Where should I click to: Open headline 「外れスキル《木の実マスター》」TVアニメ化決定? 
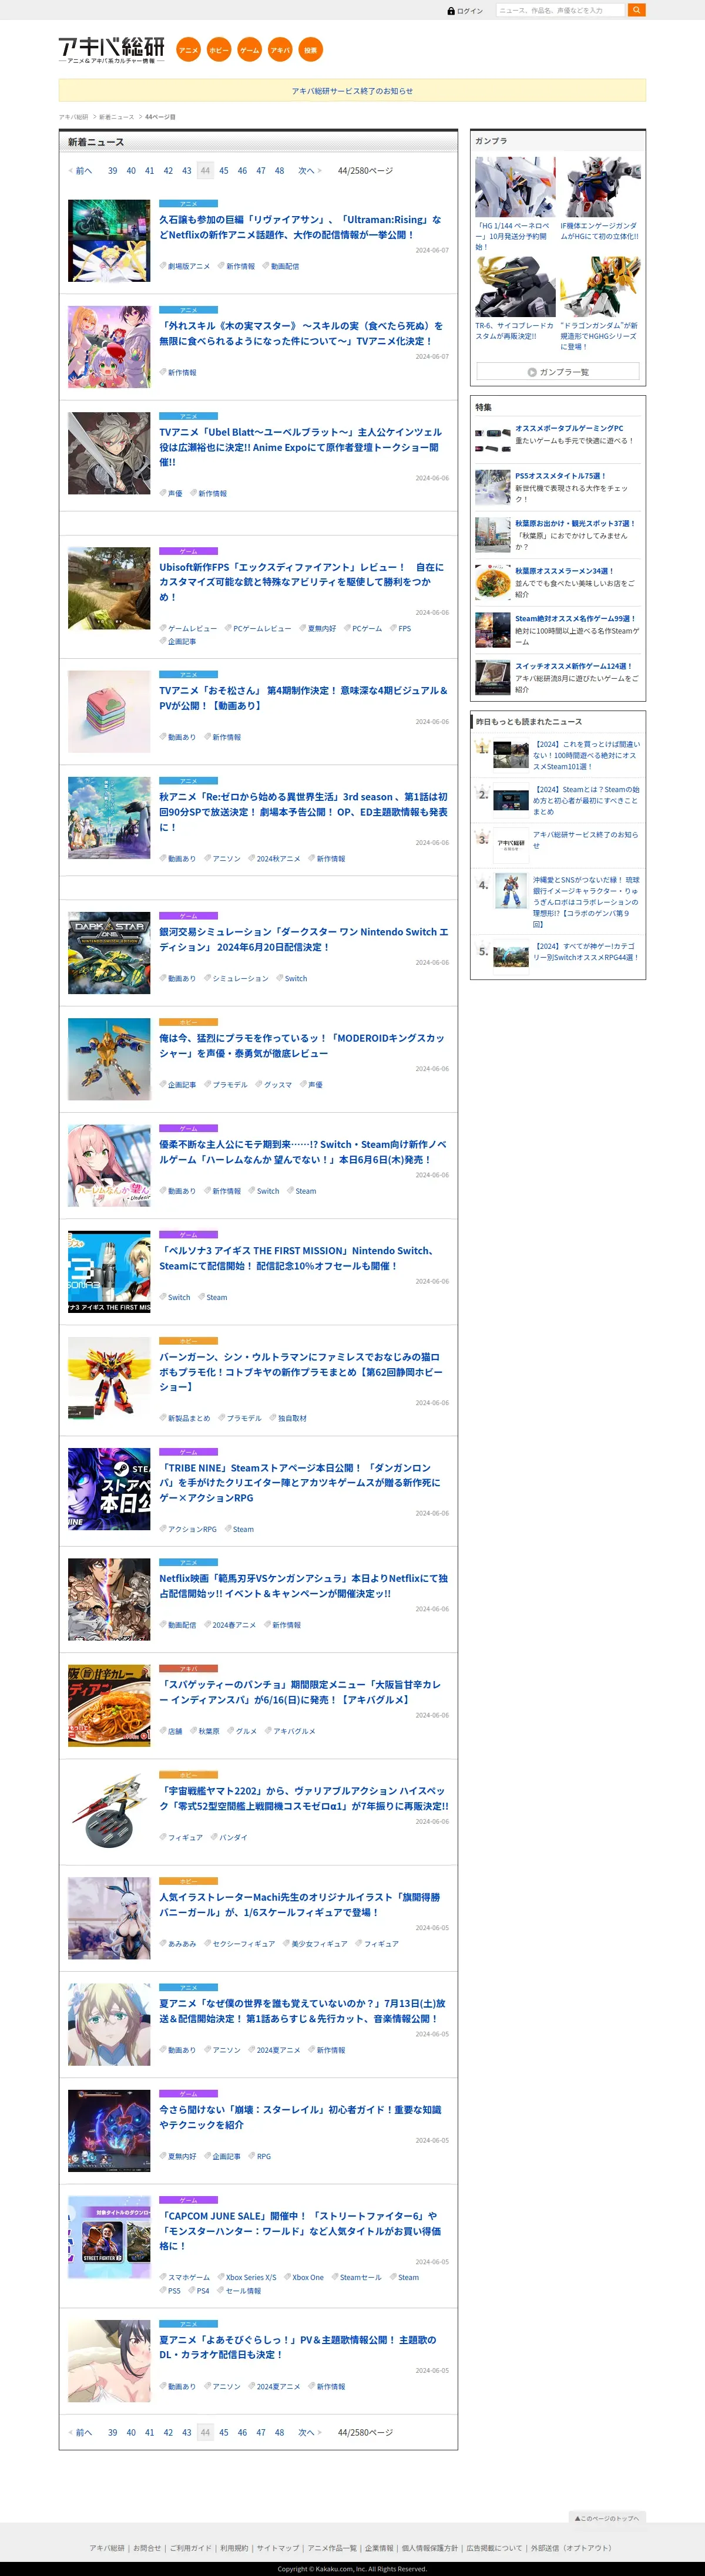[x=300, y=334]
